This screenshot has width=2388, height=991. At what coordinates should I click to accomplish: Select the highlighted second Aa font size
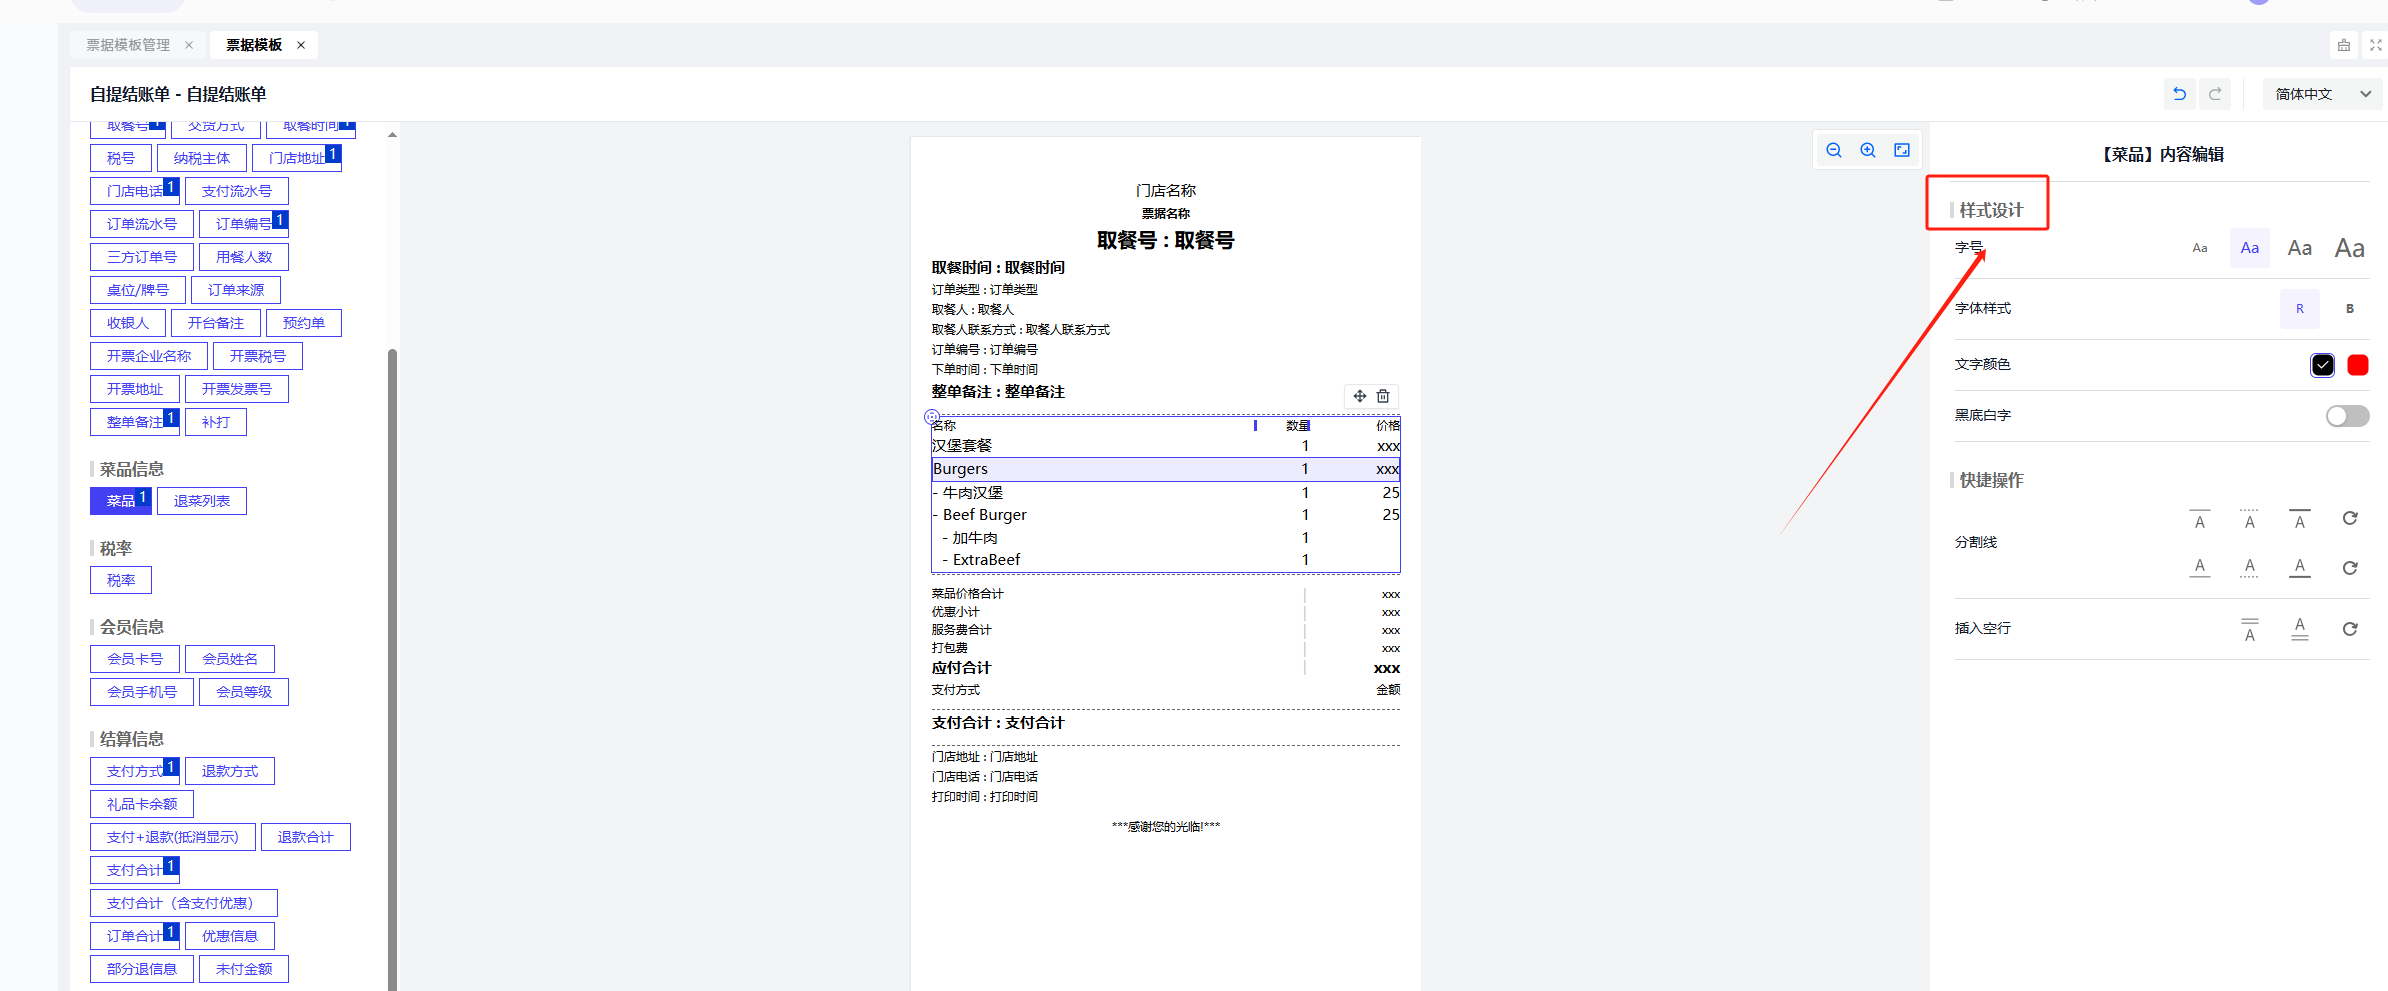(x=2250, y=248)
